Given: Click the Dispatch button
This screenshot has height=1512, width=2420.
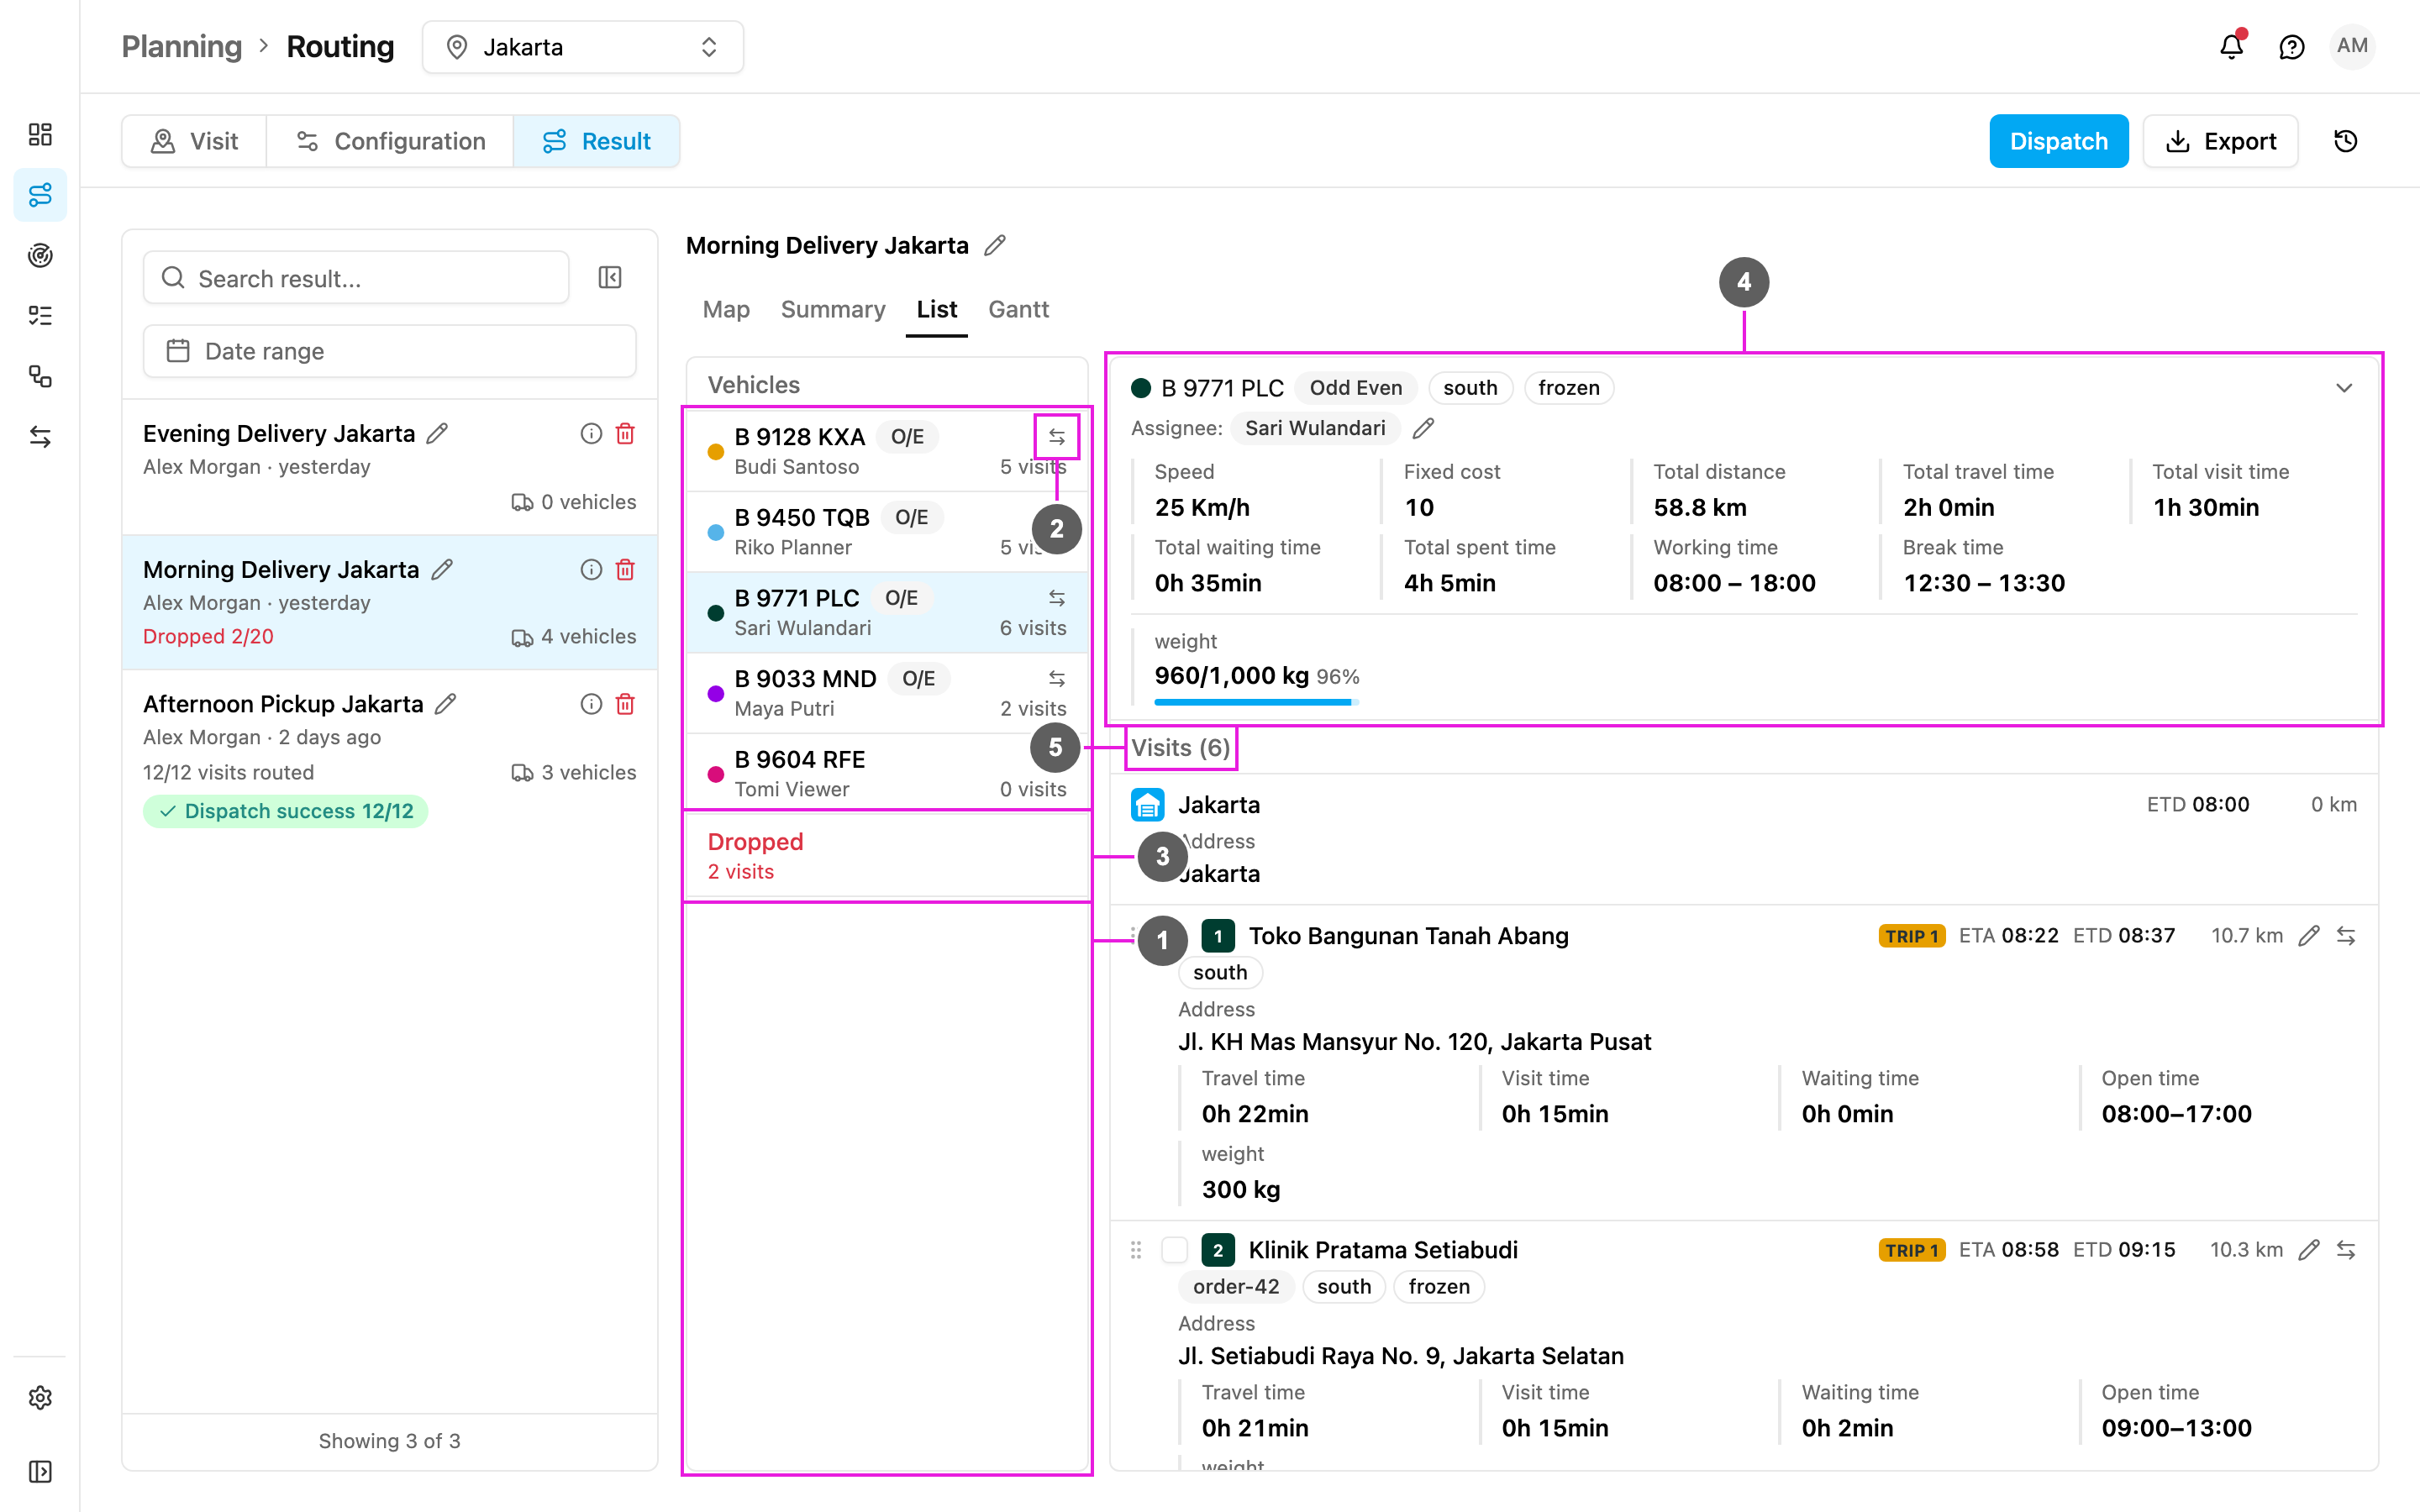Looking at the screenshot, I should [x=2058, y=141].
